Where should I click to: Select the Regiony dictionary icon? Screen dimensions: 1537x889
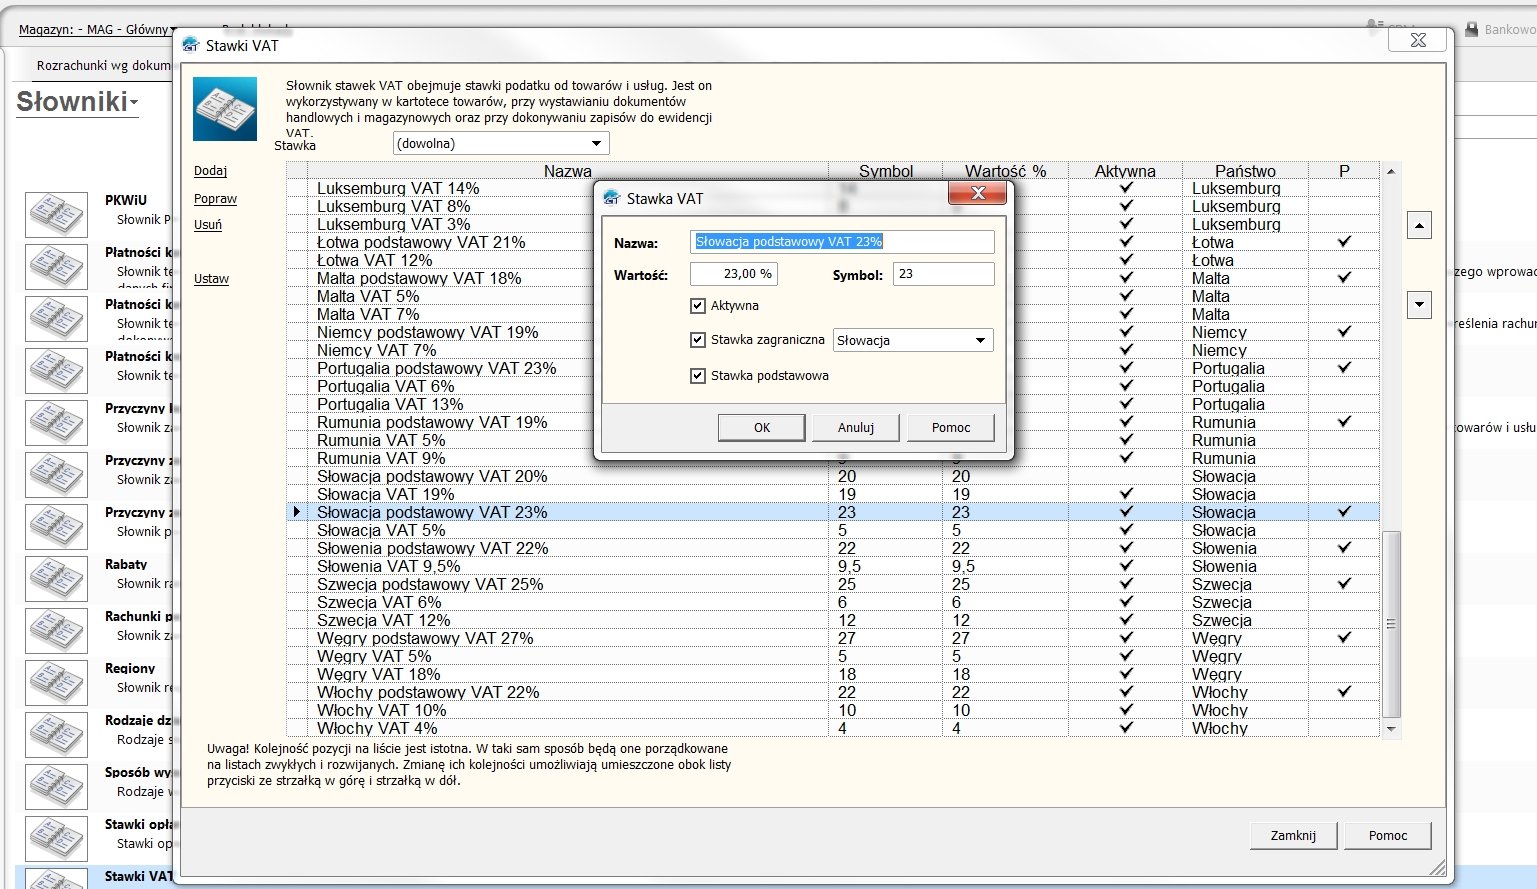pyautogui.click(x=56, y=682)
